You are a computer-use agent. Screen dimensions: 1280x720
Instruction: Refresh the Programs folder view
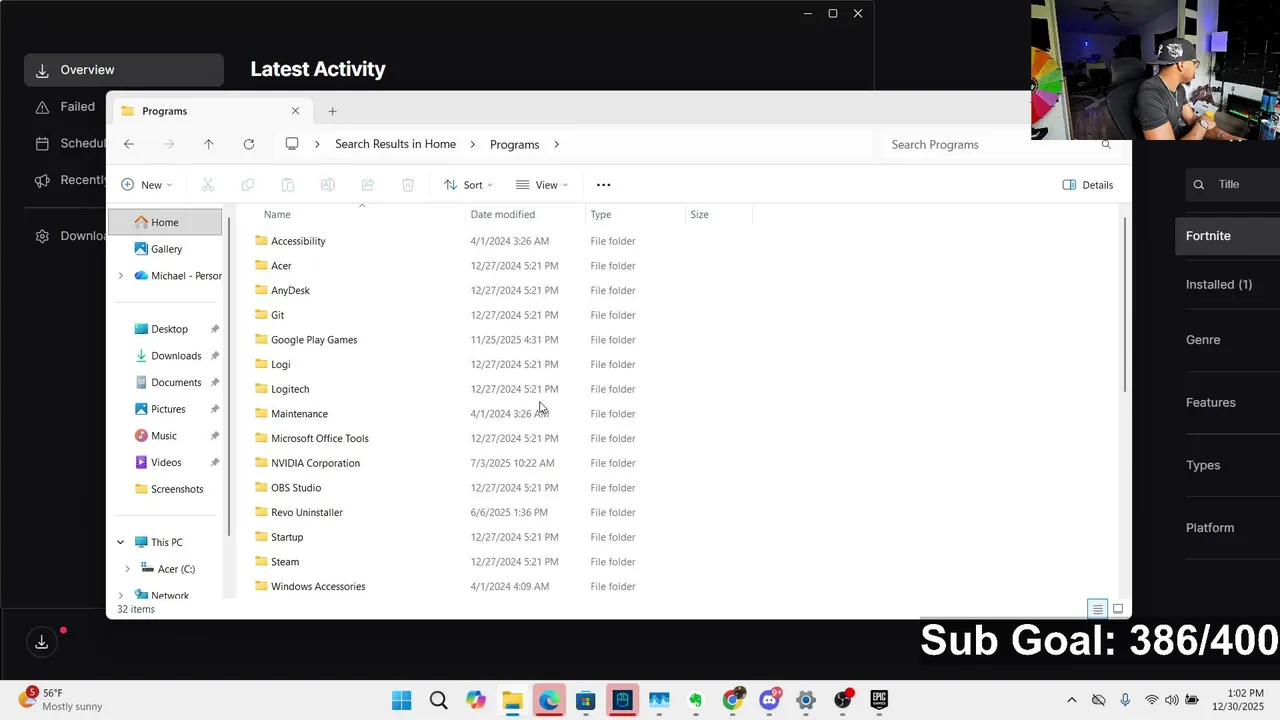tap(248, 144)
